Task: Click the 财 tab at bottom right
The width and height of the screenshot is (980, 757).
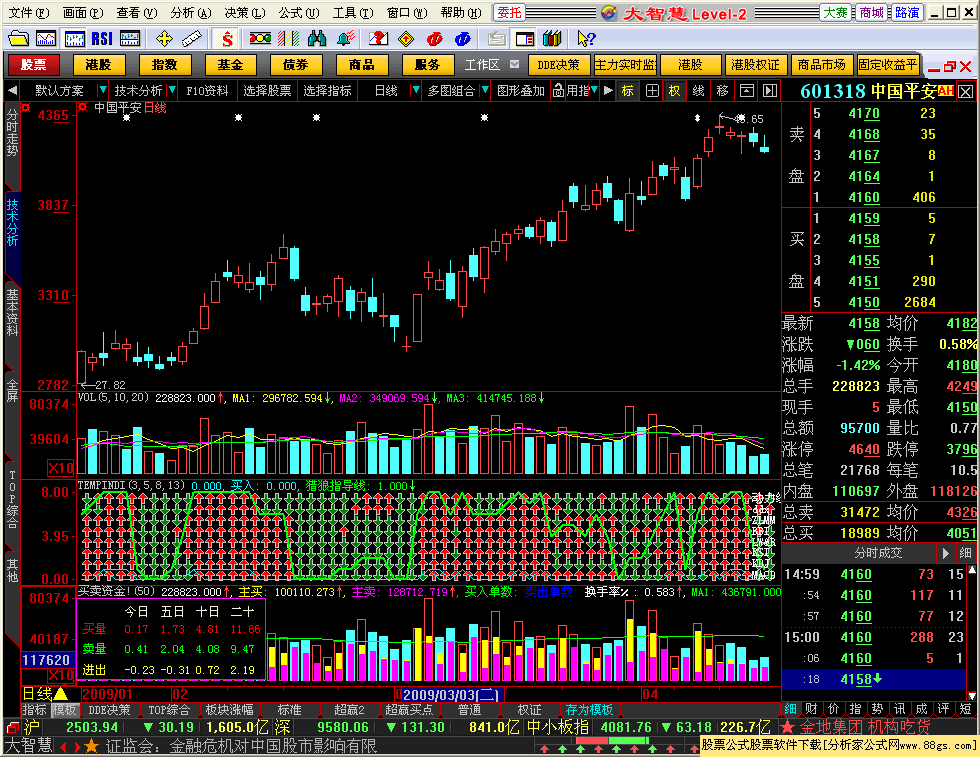Action: coord(811,709)
